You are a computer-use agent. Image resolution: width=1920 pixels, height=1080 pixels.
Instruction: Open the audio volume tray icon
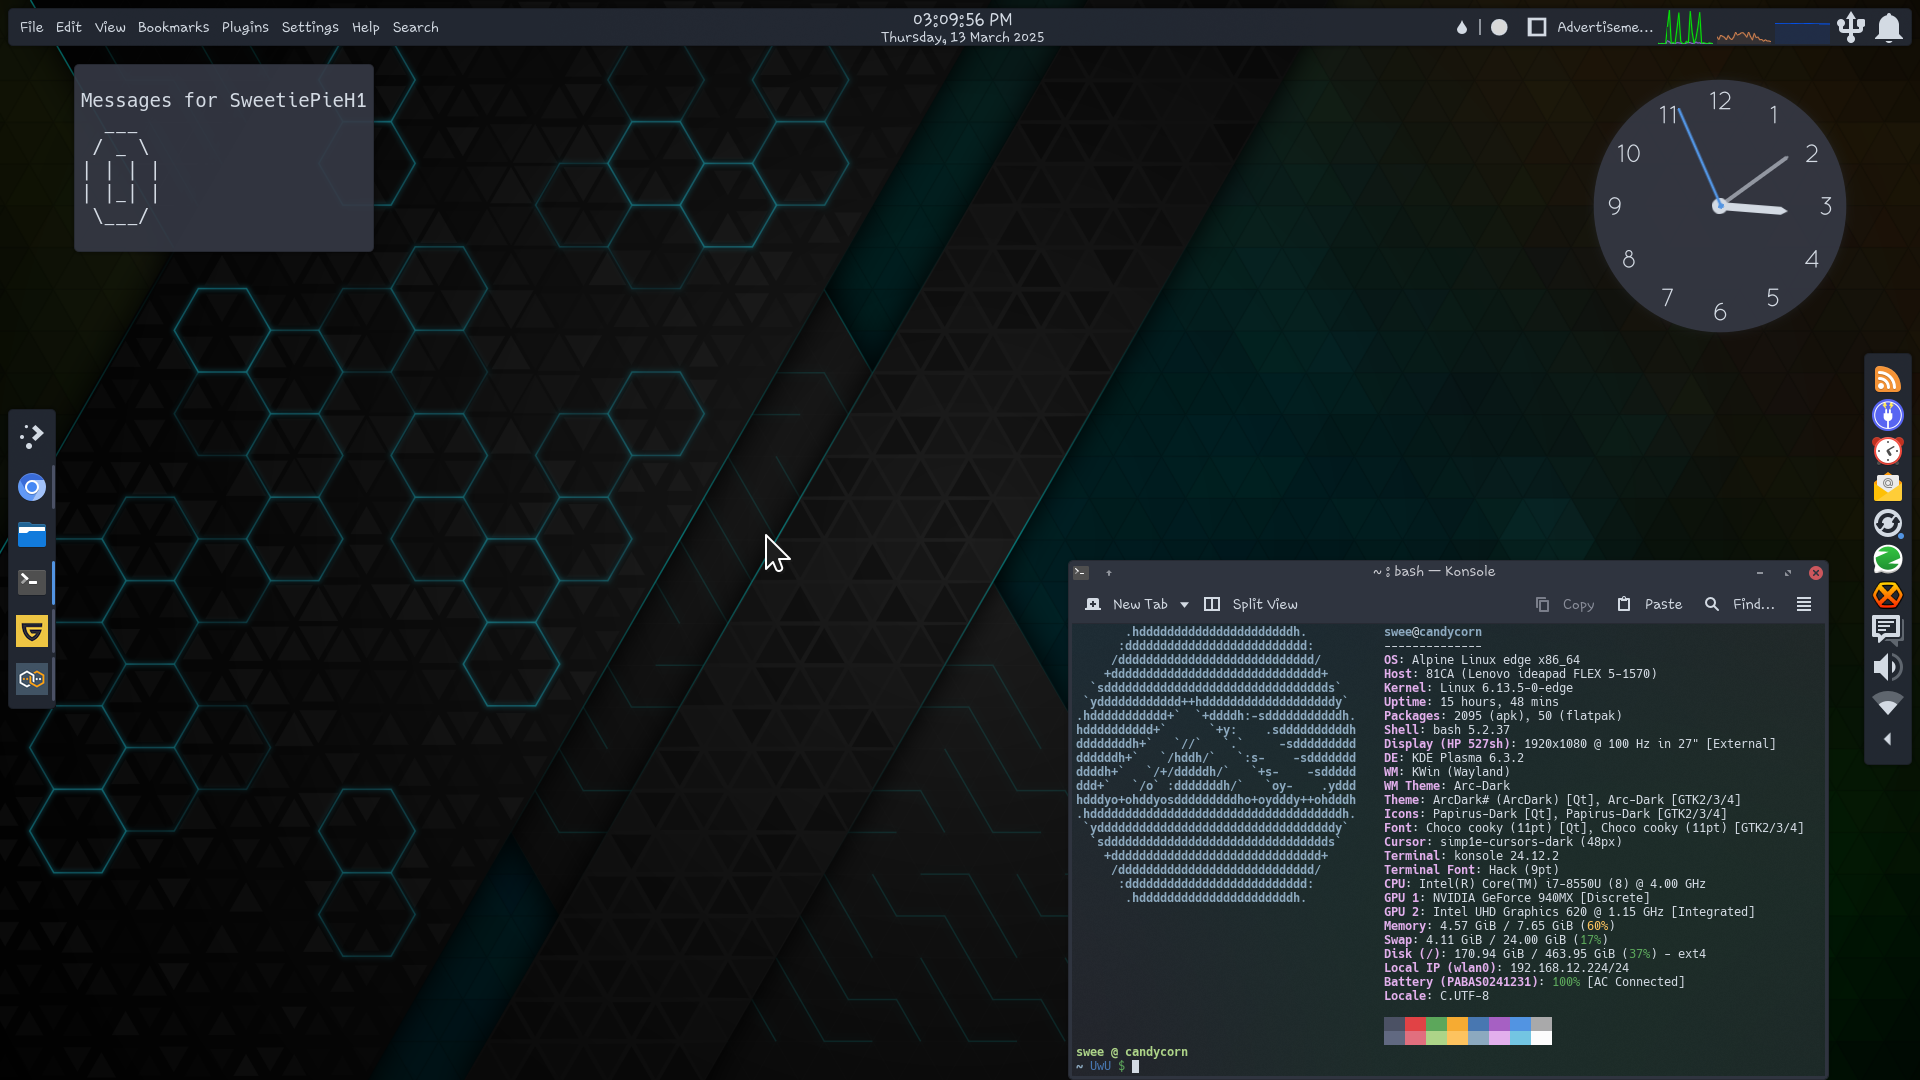[1887, 667]
